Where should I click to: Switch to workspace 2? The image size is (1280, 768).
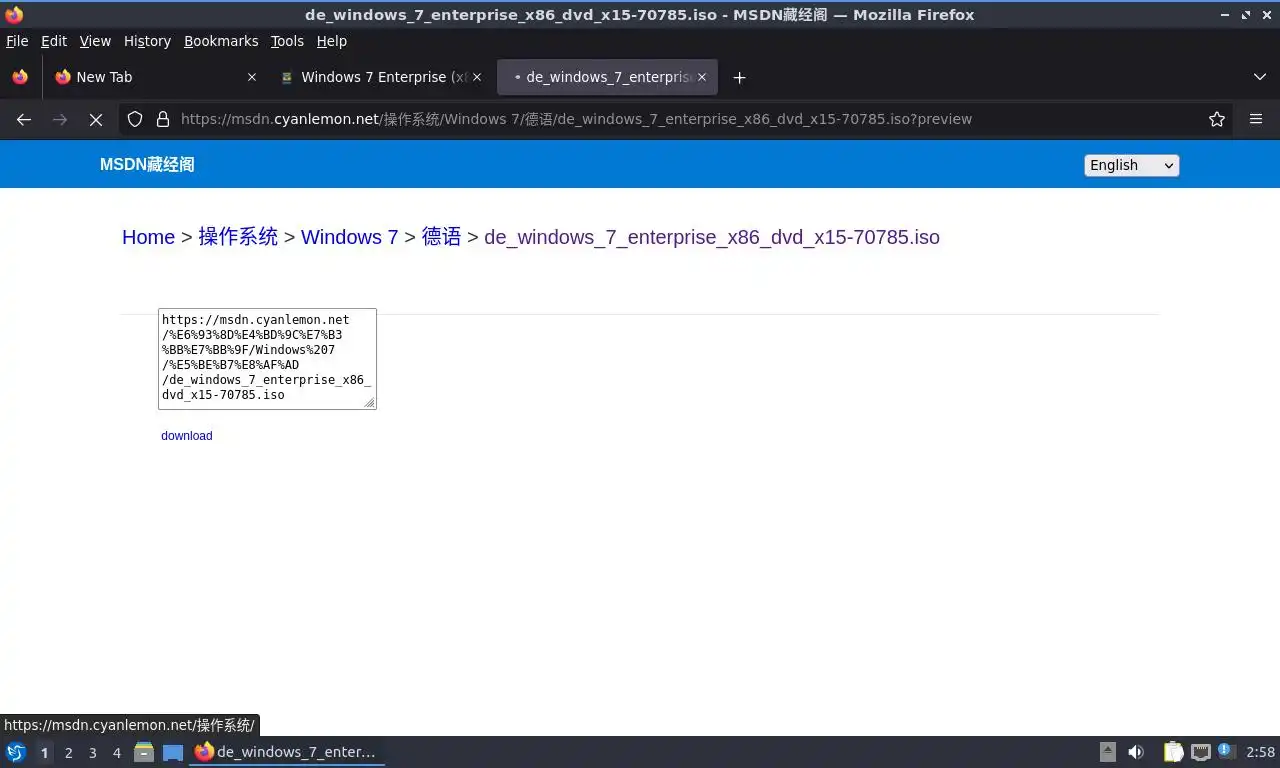click(69, 753)
